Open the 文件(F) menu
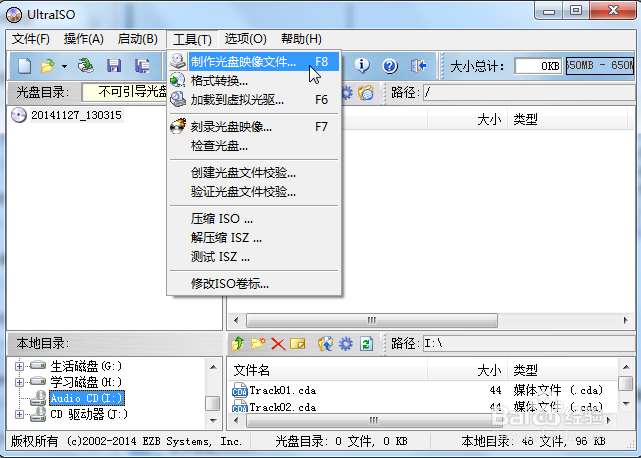641x458 pixels. (31, 39)
